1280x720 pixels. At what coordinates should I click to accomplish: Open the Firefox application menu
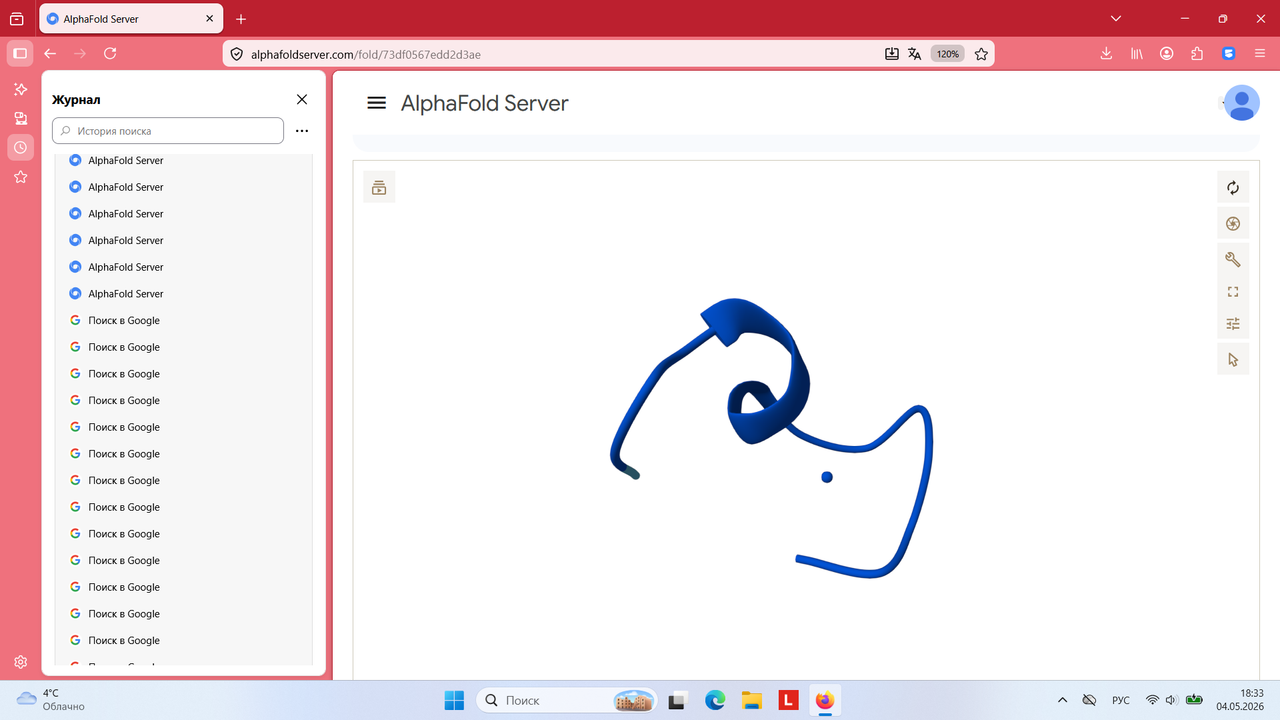1259,54
